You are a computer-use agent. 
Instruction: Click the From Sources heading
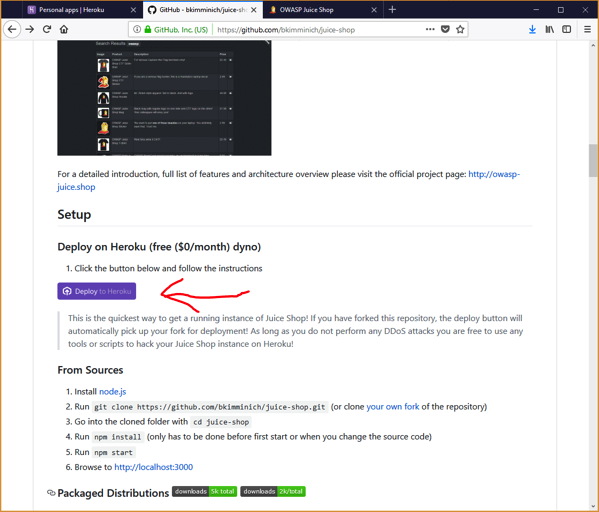90,370
